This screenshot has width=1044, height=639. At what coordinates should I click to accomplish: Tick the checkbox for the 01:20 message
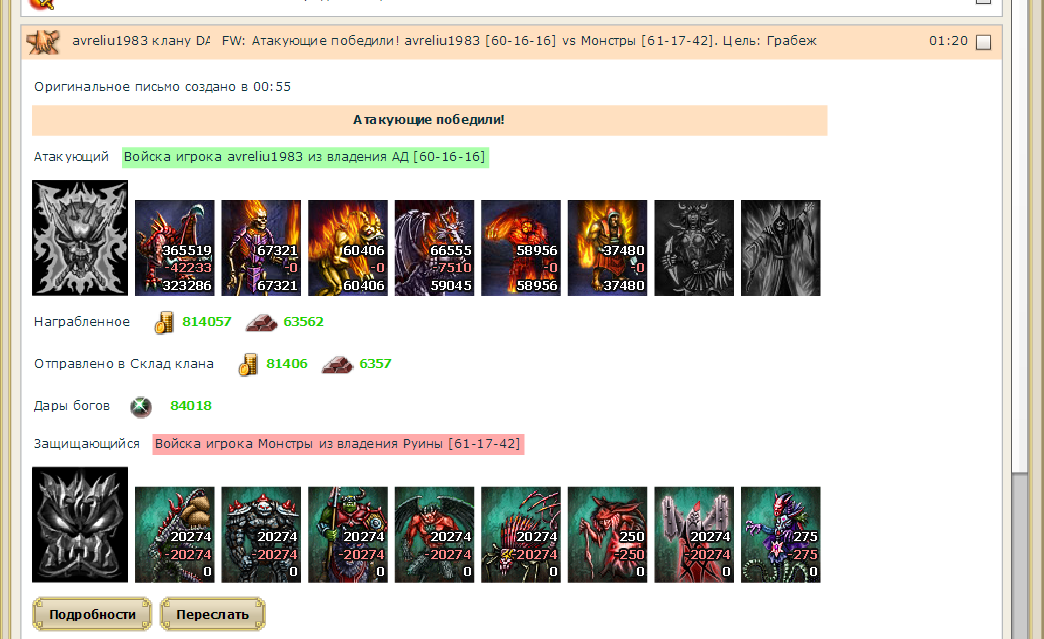click(983, 43)
